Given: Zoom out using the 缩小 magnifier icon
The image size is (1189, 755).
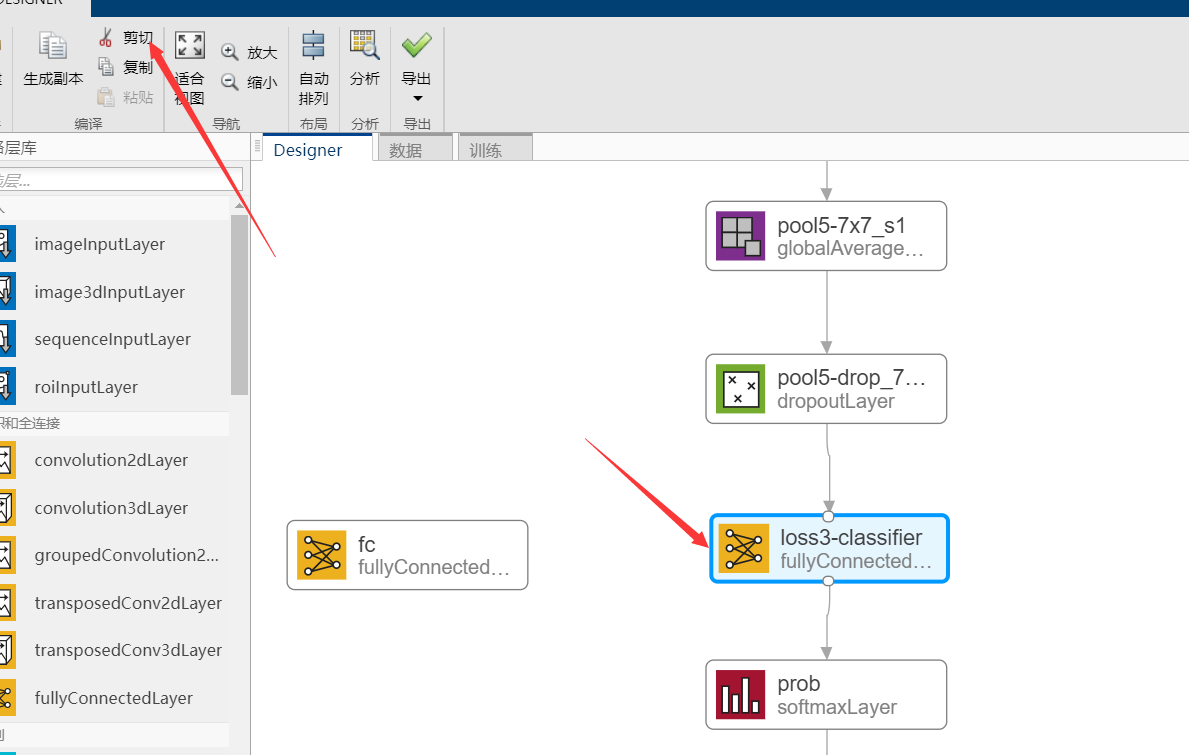Looking at the screenshot, I should pyautogui.click(x=230, y=81).
